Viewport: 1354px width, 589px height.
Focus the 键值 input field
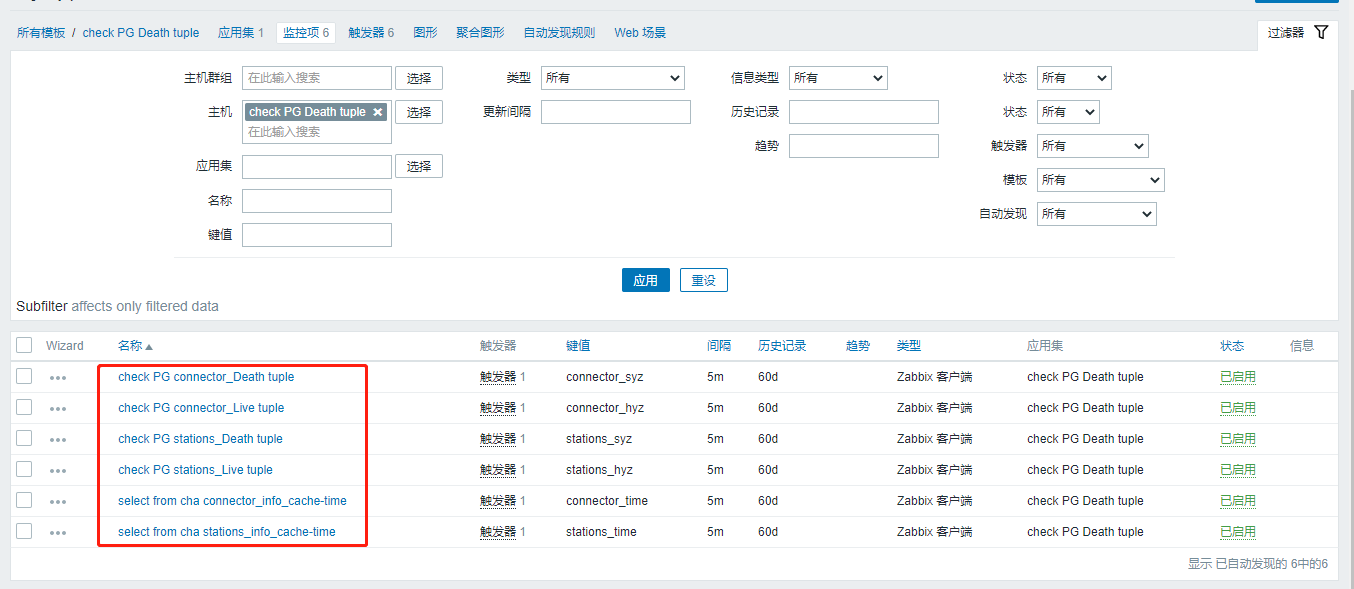(x=317, y=235)
